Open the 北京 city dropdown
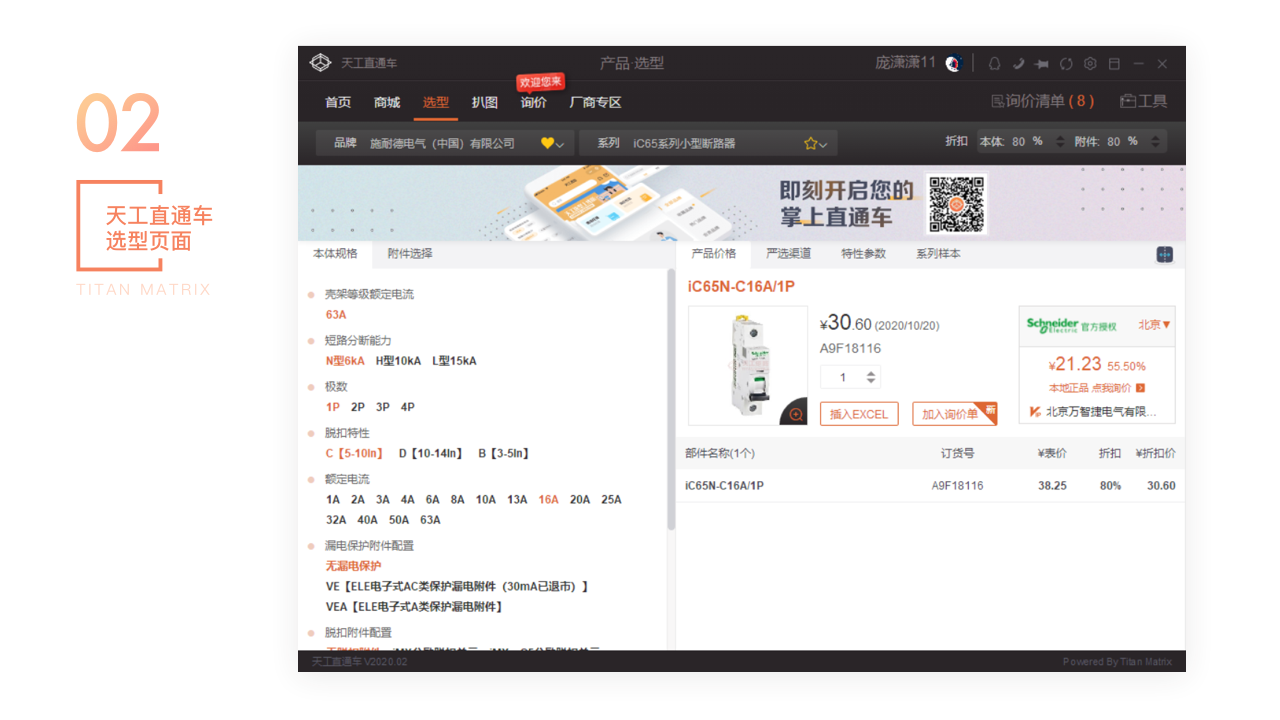Viewport: 1280px width, 720px height. pos(1154,325)
